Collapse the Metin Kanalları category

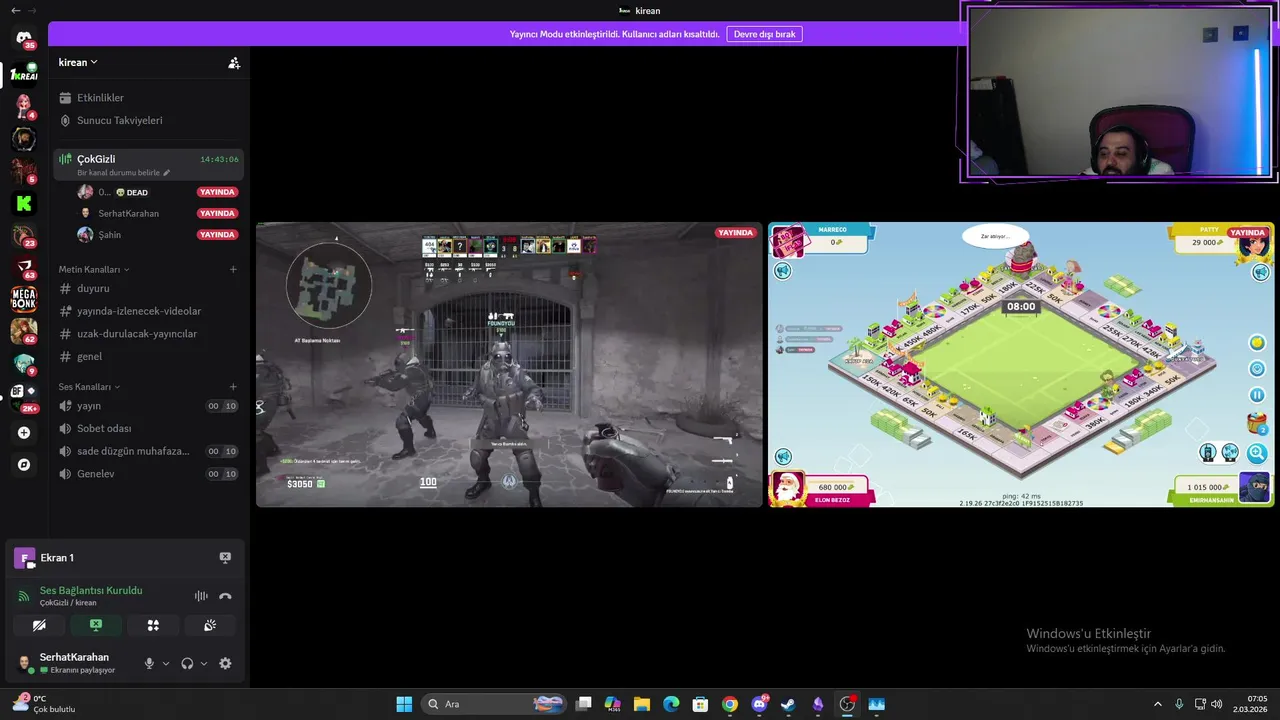(94, 269)
